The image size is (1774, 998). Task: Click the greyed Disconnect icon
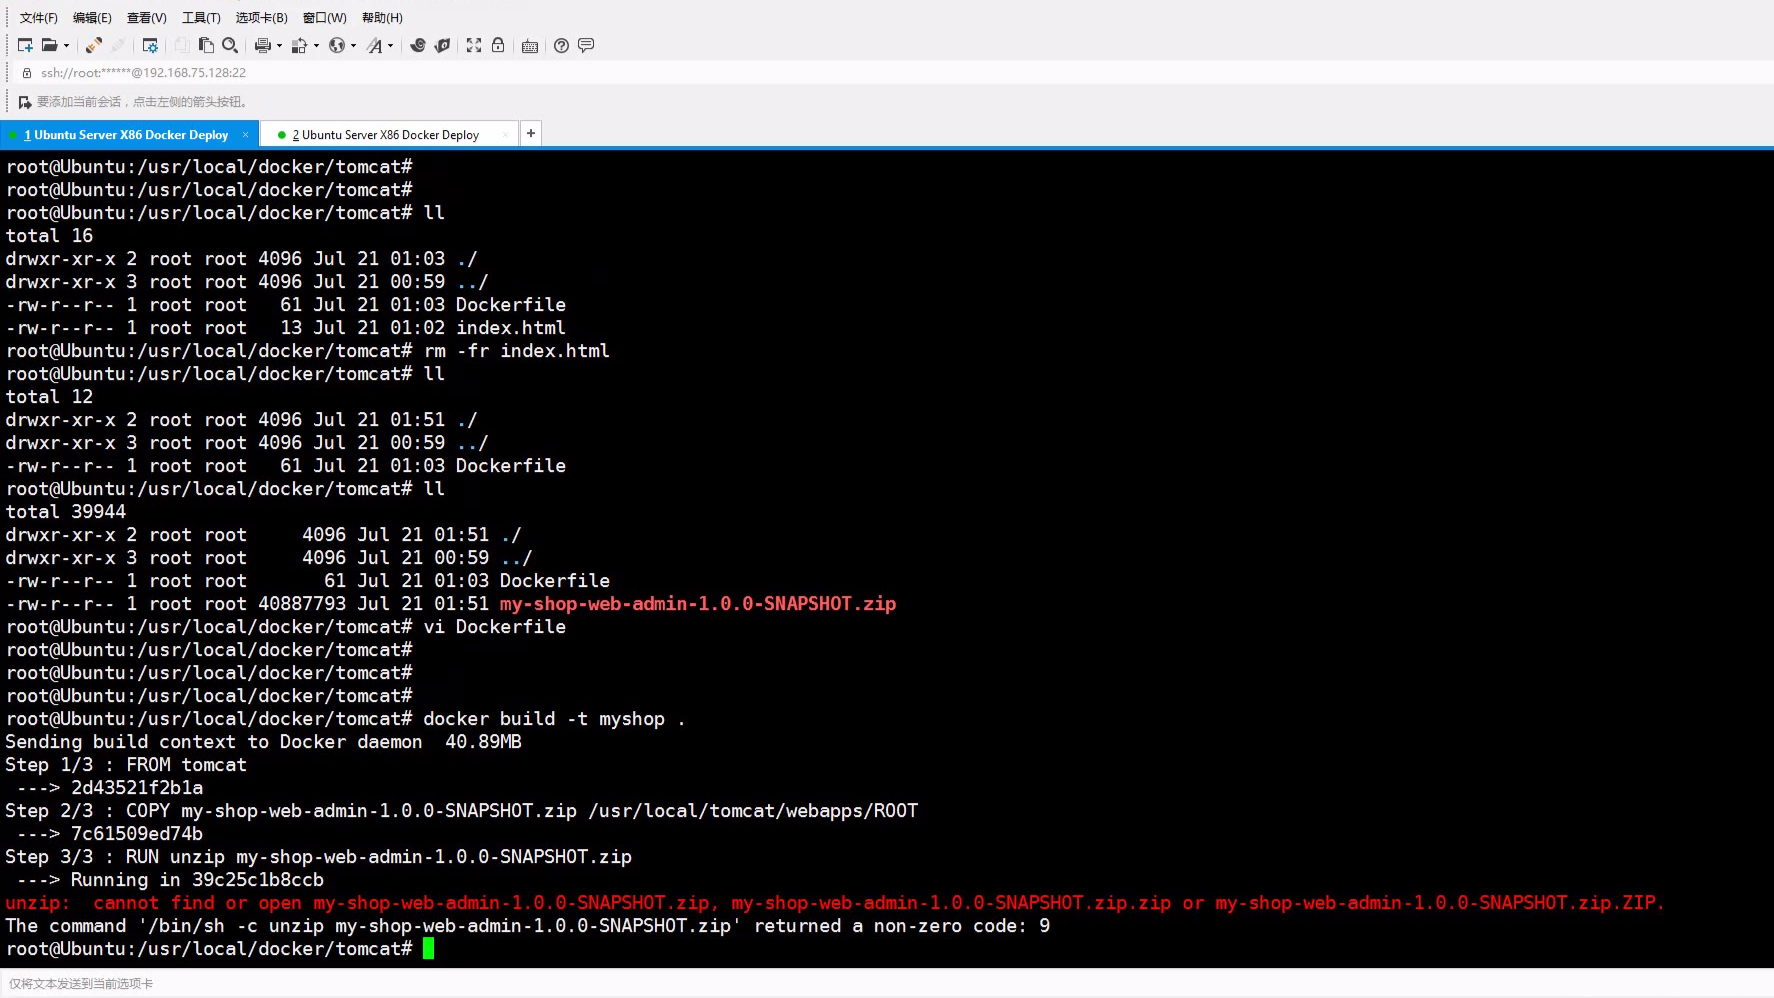click(x=118, y=45)
